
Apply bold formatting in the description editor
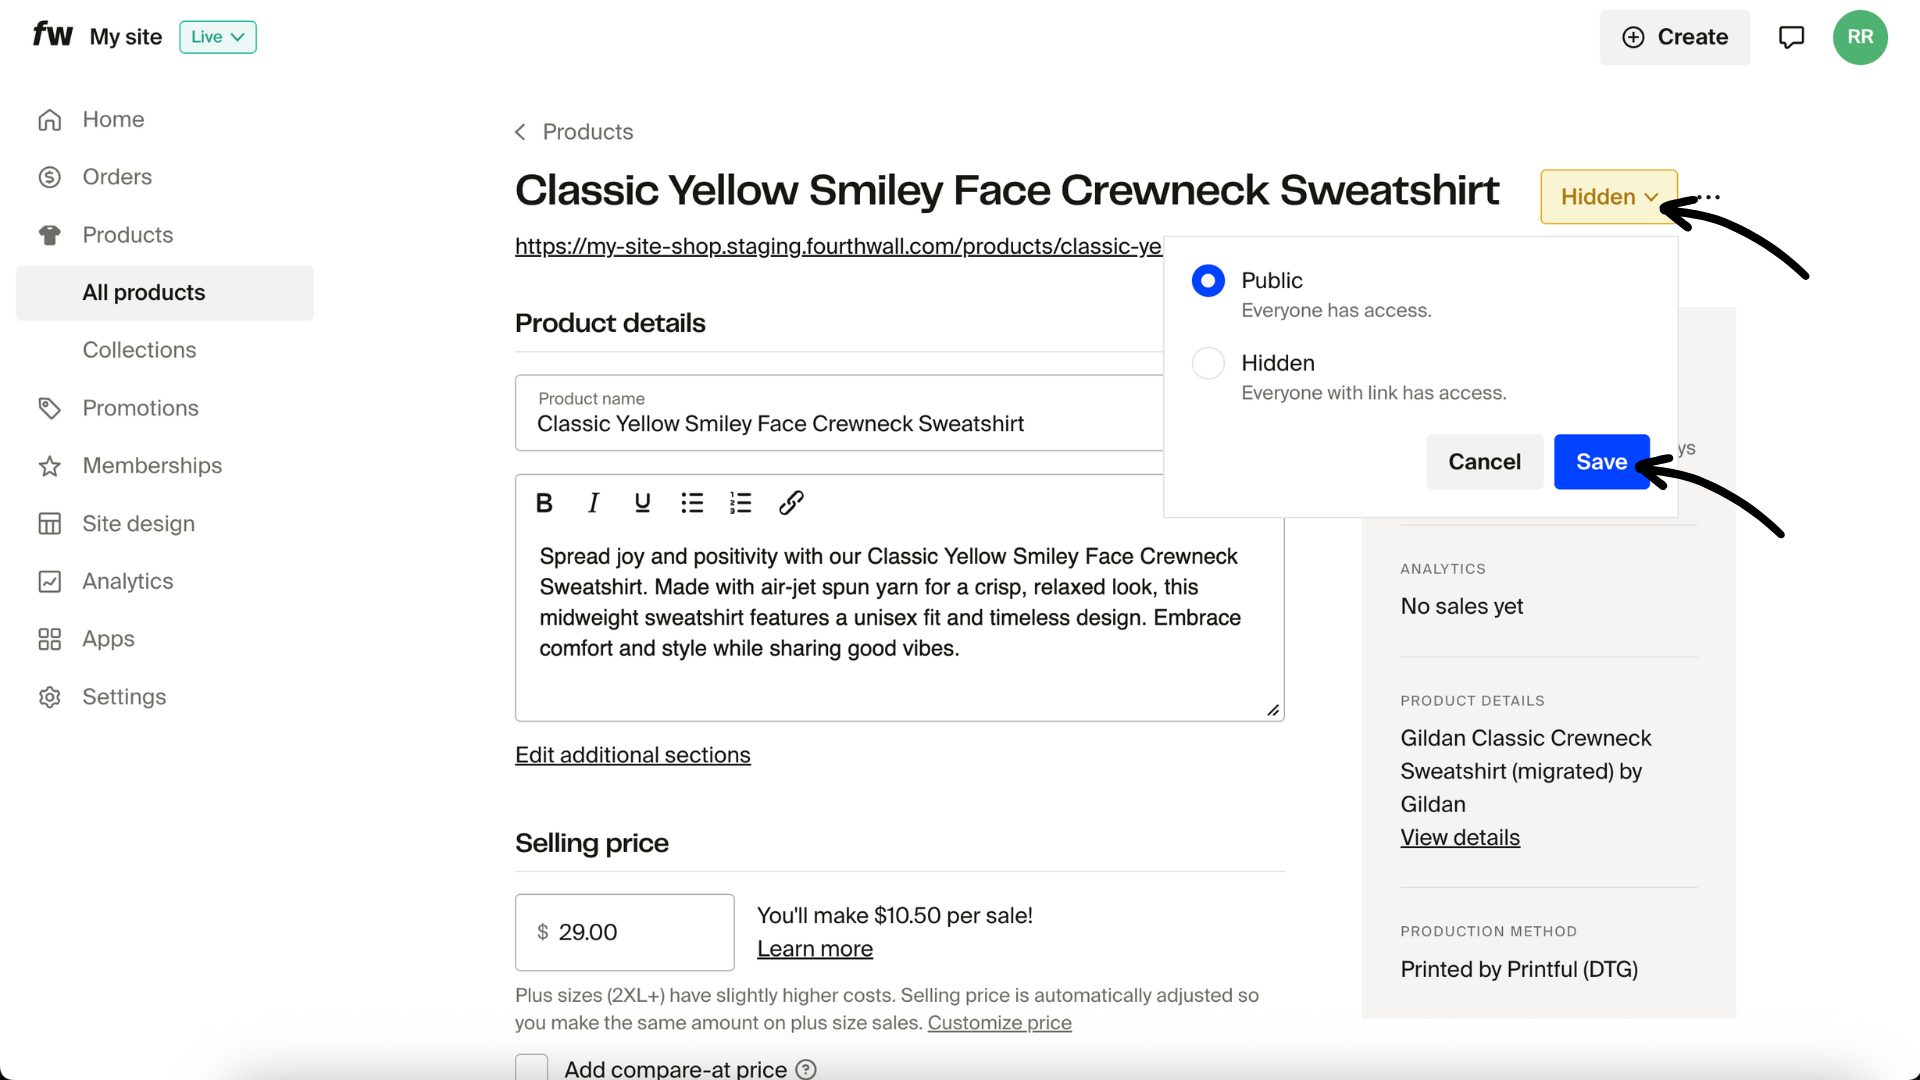[544, 503]
